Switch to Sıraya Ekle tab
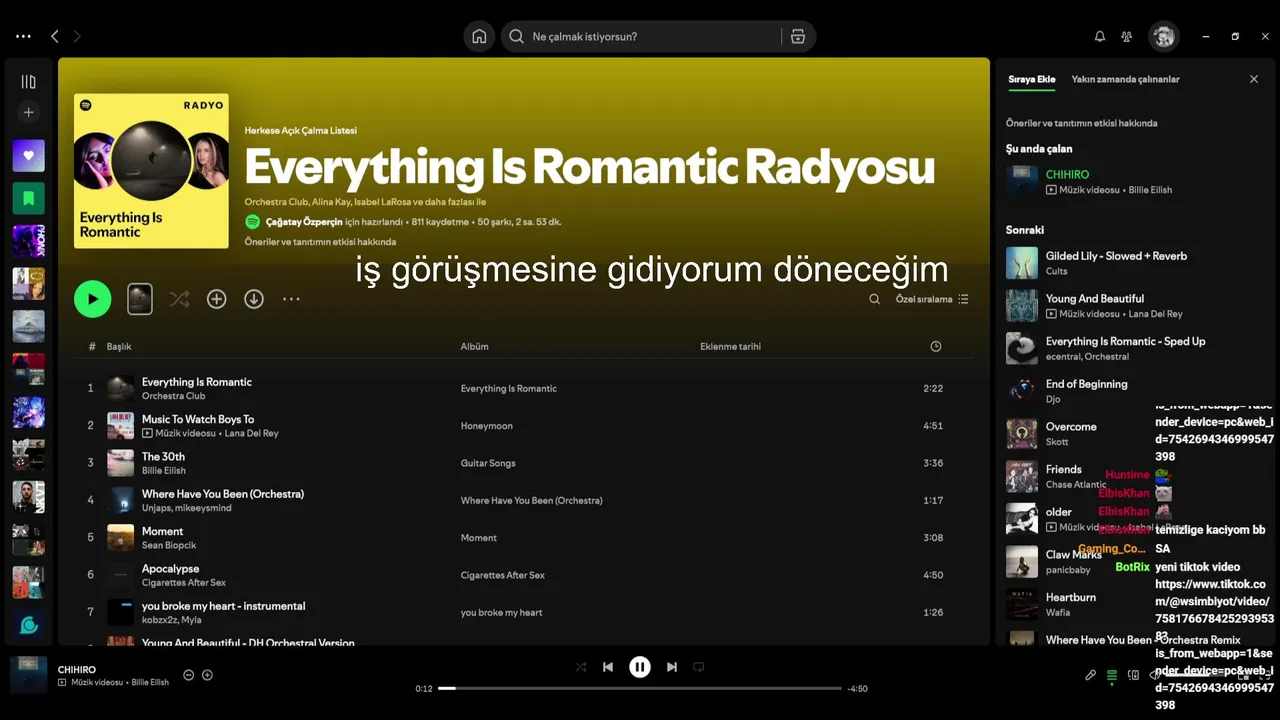This screenshot has height=720, width=1280. 1031,79
